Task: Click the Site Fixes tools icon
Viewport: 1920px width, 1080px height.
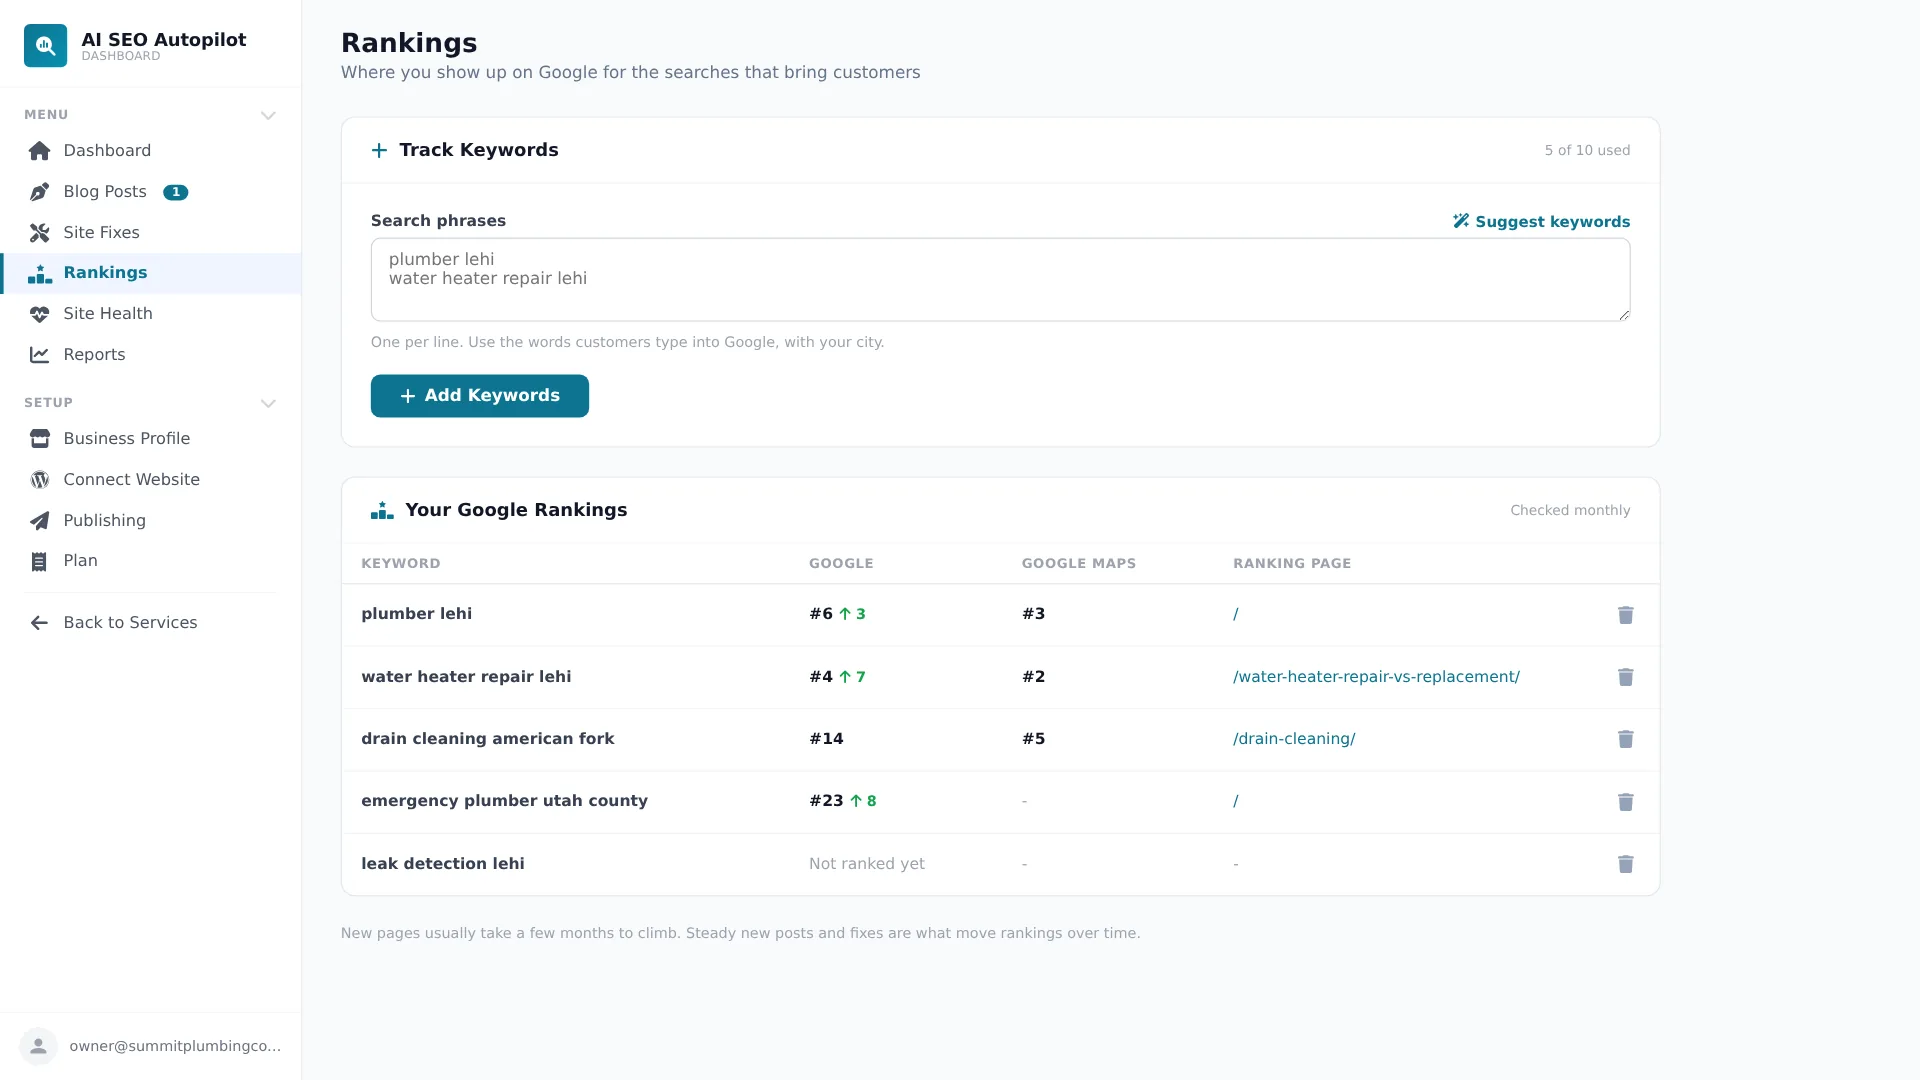Action: [39, 233]
